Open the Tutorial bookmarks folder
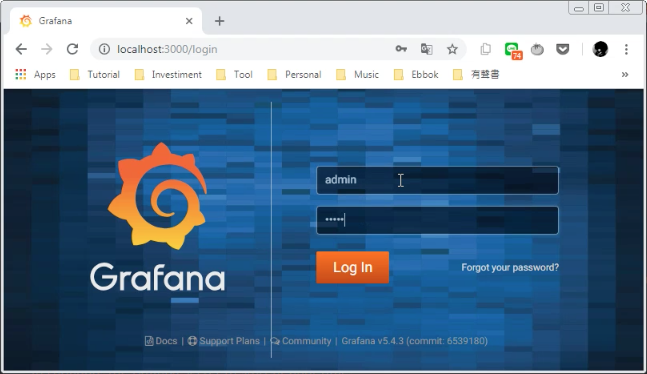Screen dimensions: 647x374 click(x=95, y=74)
